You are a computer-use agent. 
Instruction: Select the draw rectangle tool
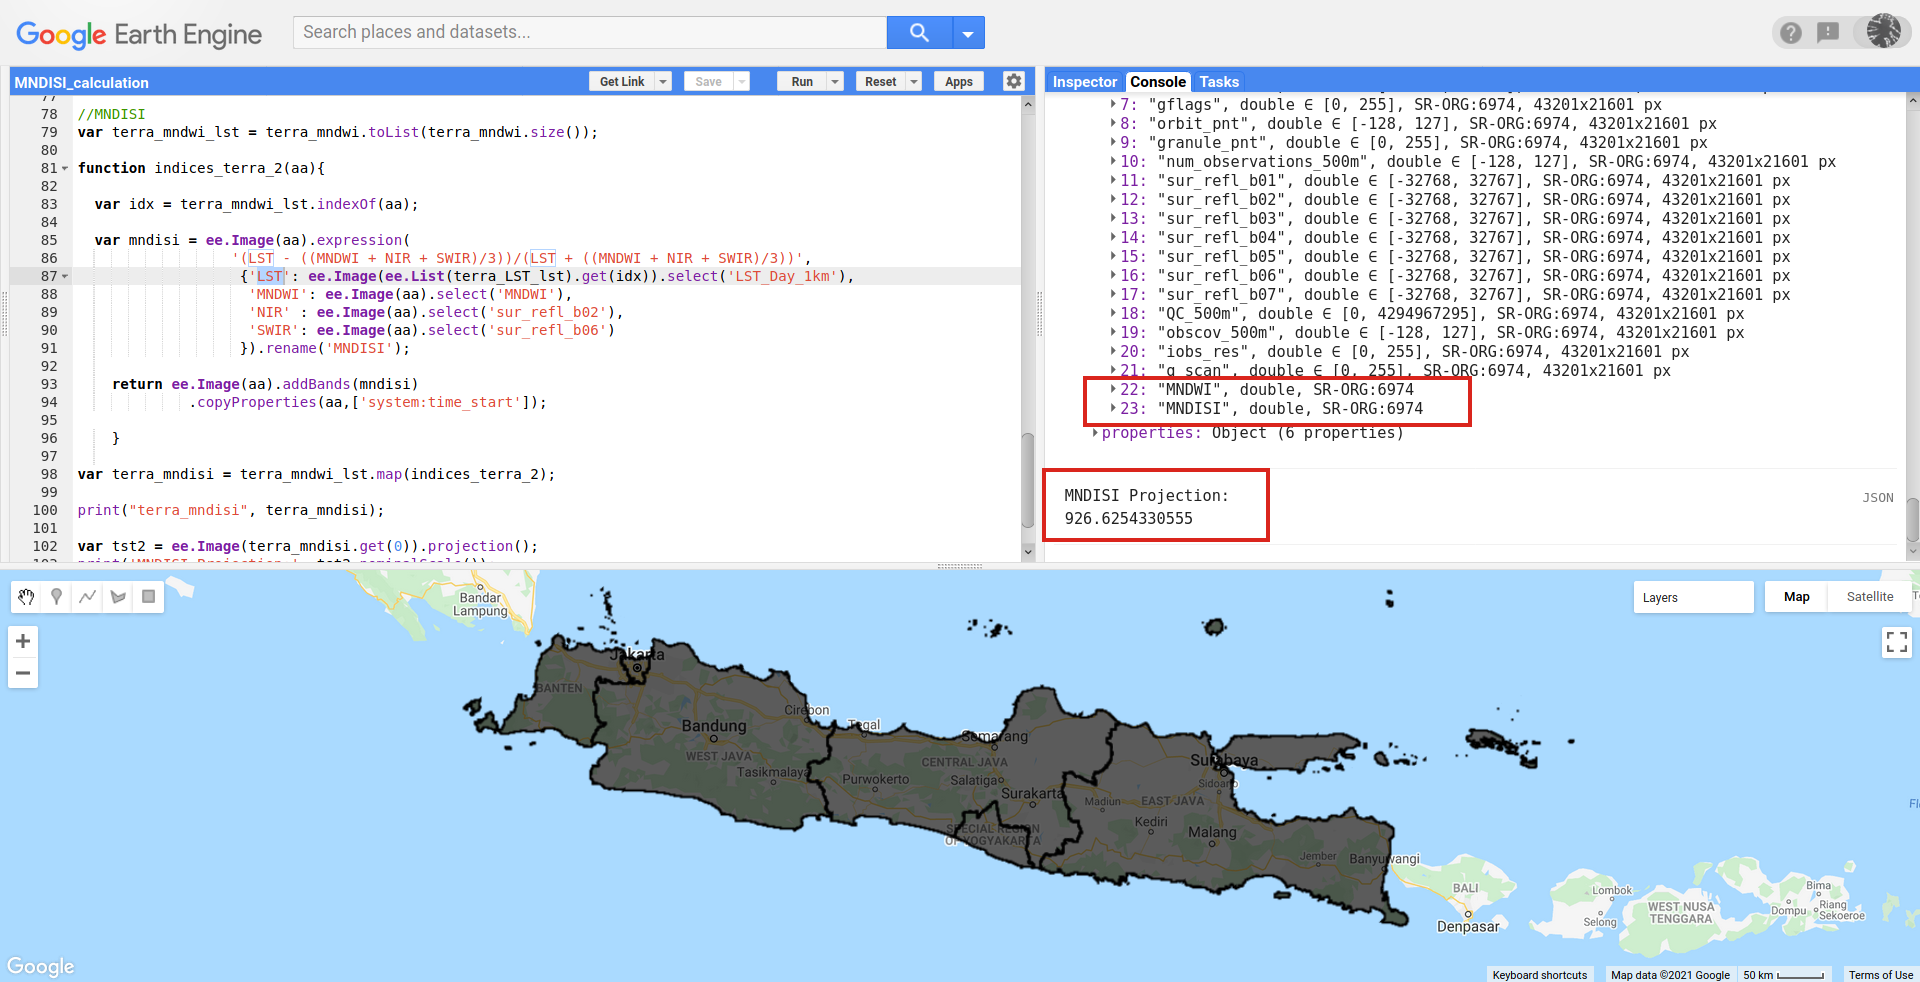148,597
